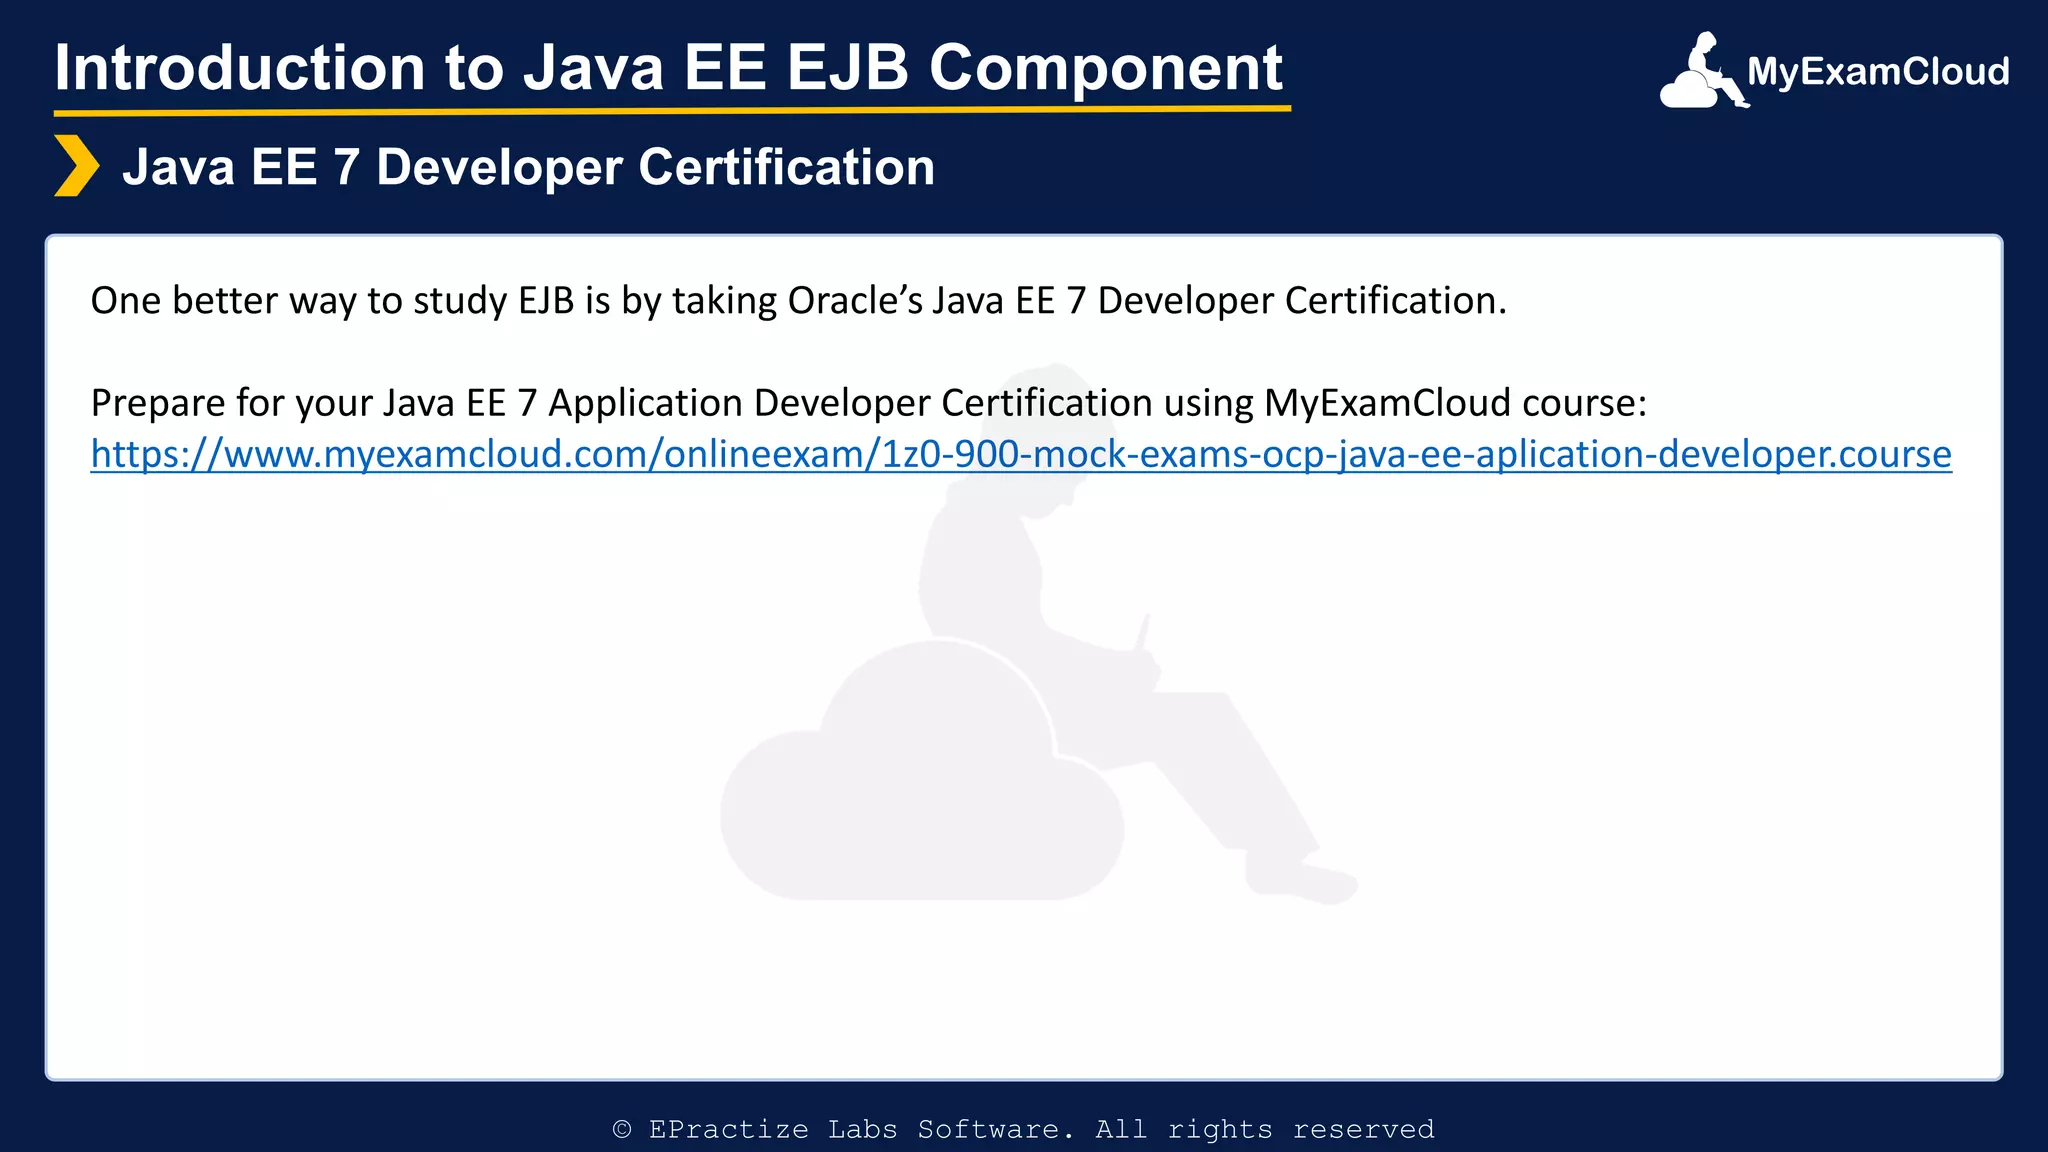
Task: Click the sentence starting "One better way to study EJB"
Action: click(798, 301)
